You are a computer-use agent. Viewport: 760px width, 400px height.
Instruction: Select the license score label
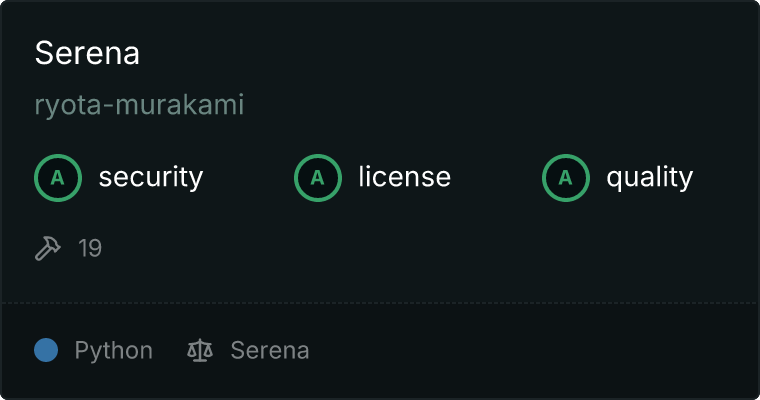(405, 176)
